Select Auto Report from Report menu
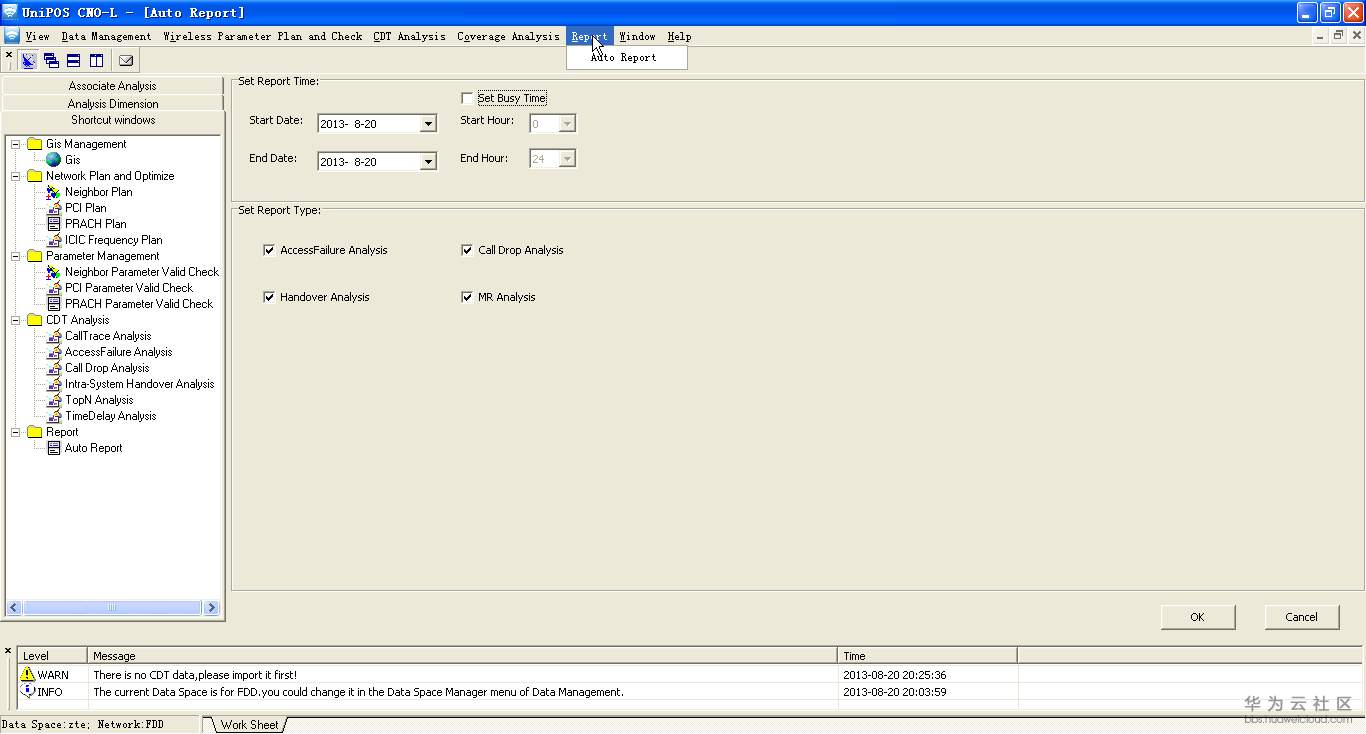This screenshot has width=1366, height=734. pos(627,57)
